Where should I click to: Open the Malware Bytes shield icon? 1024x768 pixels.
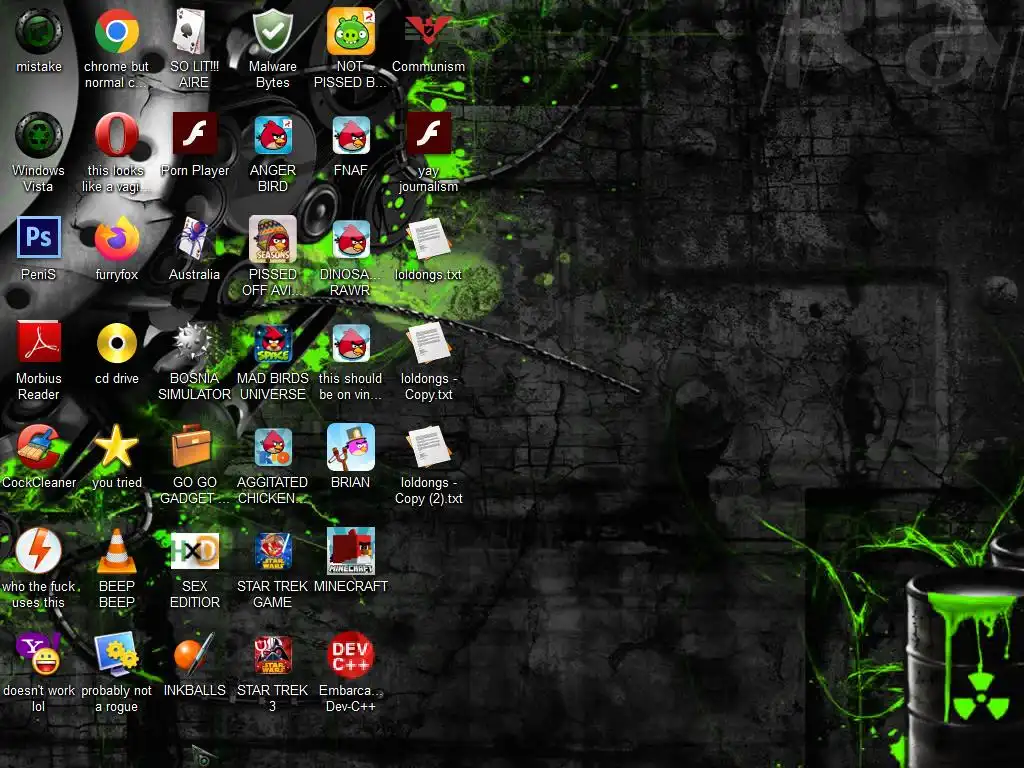[272, 31]
